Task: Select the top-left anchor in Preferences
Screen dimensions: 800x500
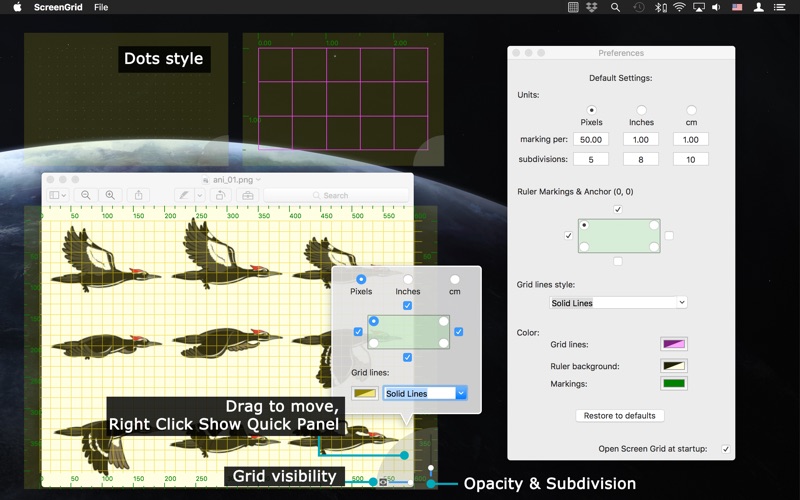Action: coord(585,225)
